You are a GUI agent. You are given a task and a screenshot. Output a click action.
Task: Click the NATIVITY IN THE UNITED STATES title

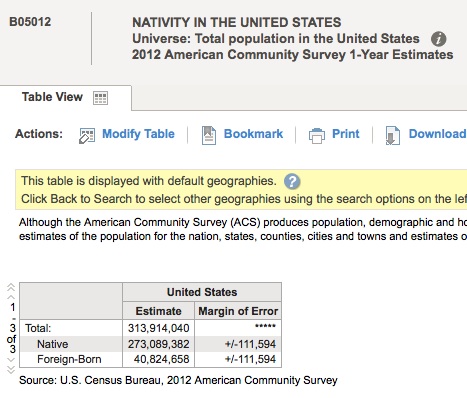point(237,23)
